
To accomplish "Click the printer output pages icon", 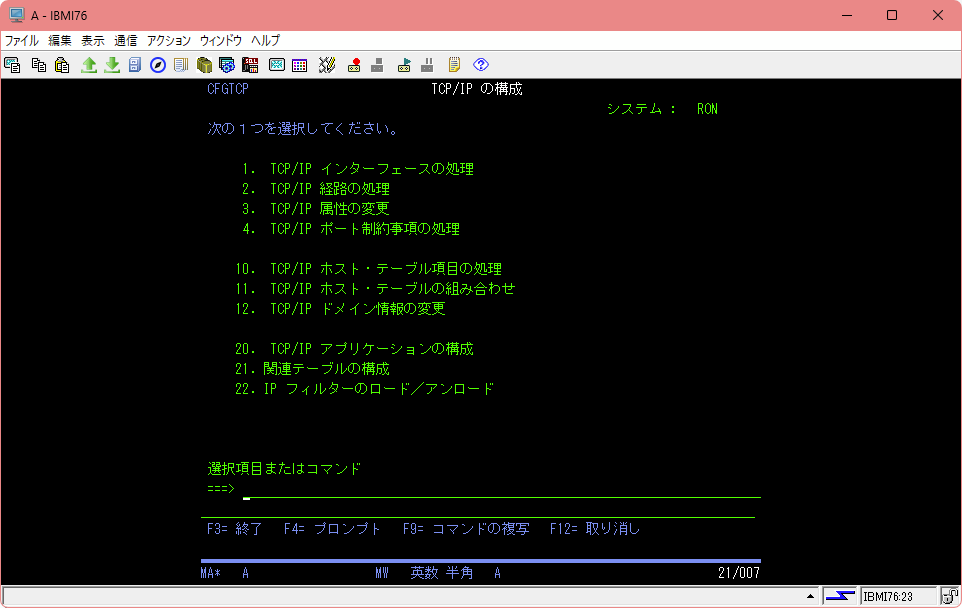I will pyautogui.click(x=181, y=64).
